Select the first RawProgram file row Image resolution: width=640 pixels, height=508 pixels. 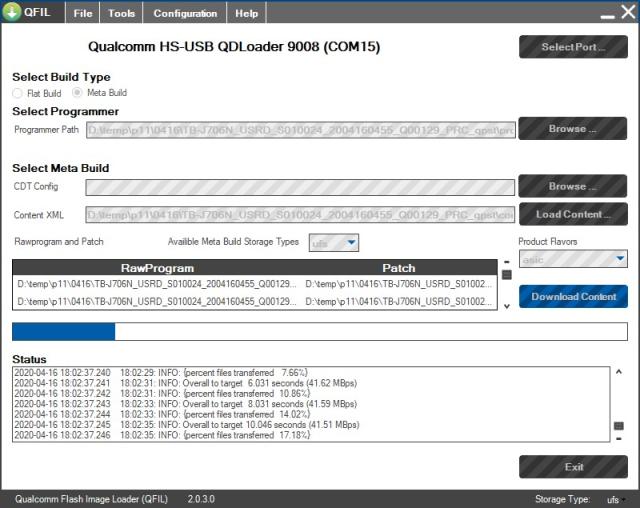pos(157,284)
